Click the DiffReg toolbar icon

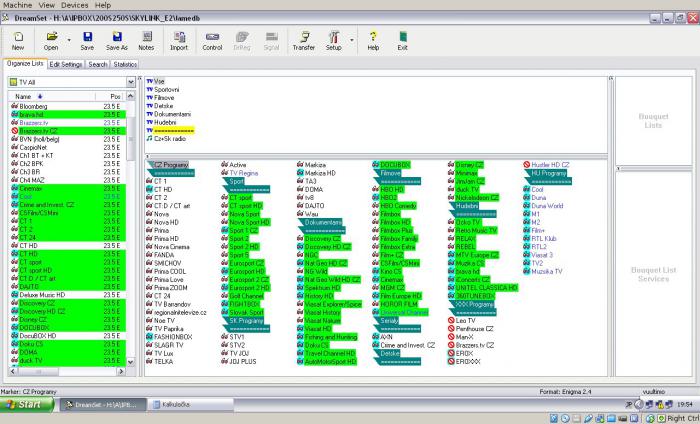pyautogui.click(x=242, y=41)
